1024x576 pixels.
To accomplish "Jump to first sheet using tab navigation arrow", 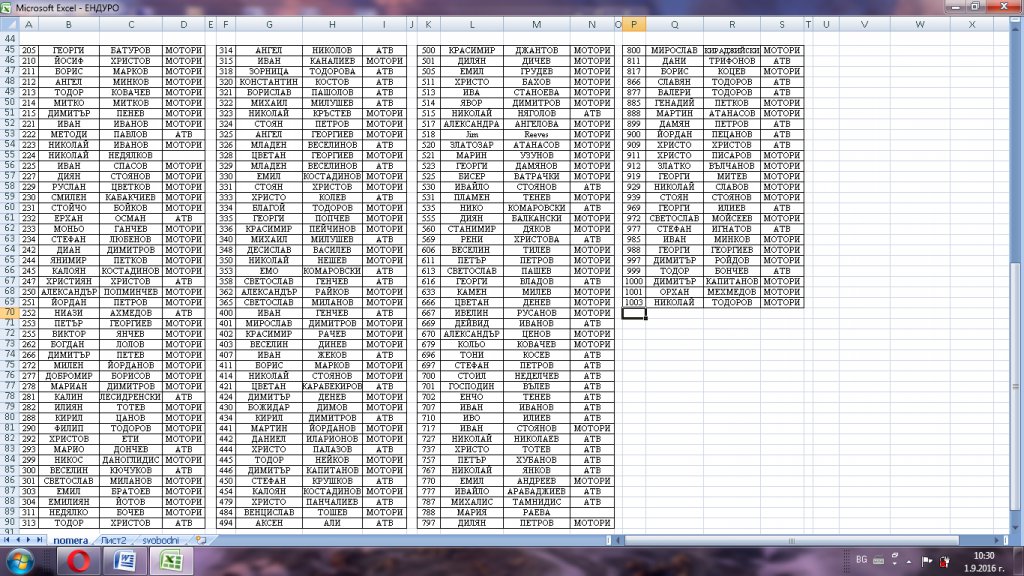I will click(7, 540).
